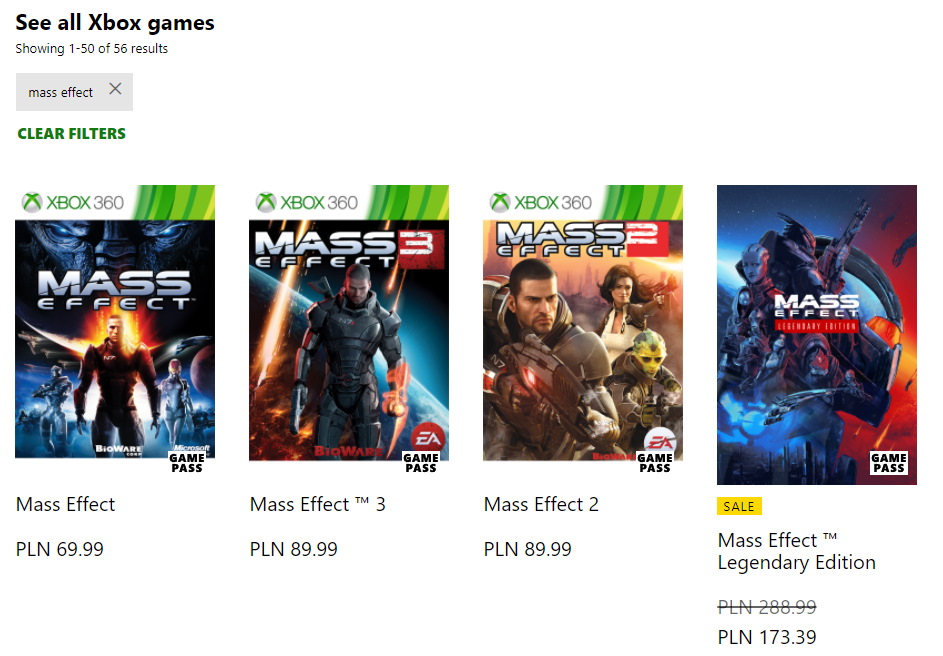Click the CLEAR FILTERS link
Screen dimensions: 943x656
(x=72, y=134)
